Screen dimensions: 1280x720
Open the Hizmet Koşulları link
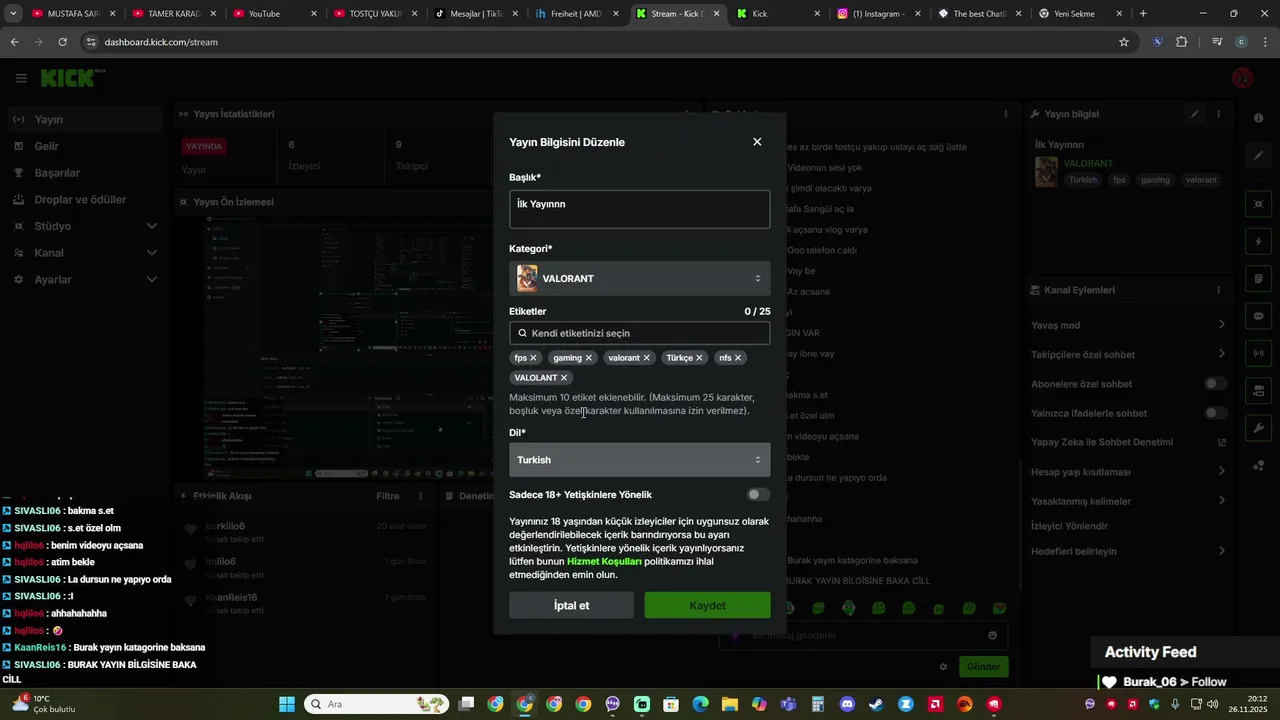[604, 562]
